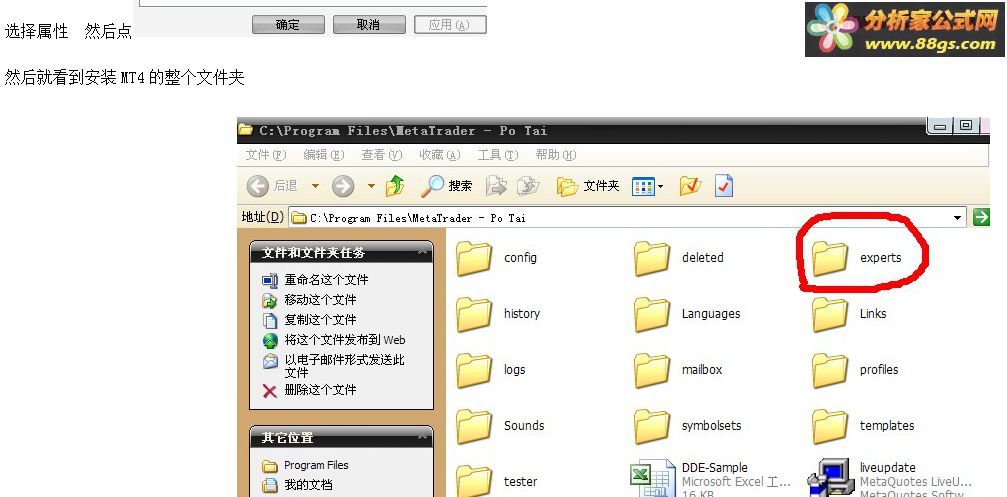Click the Forward arrow button
Screen dimensions: 1007x497
(x=343, y=186)
